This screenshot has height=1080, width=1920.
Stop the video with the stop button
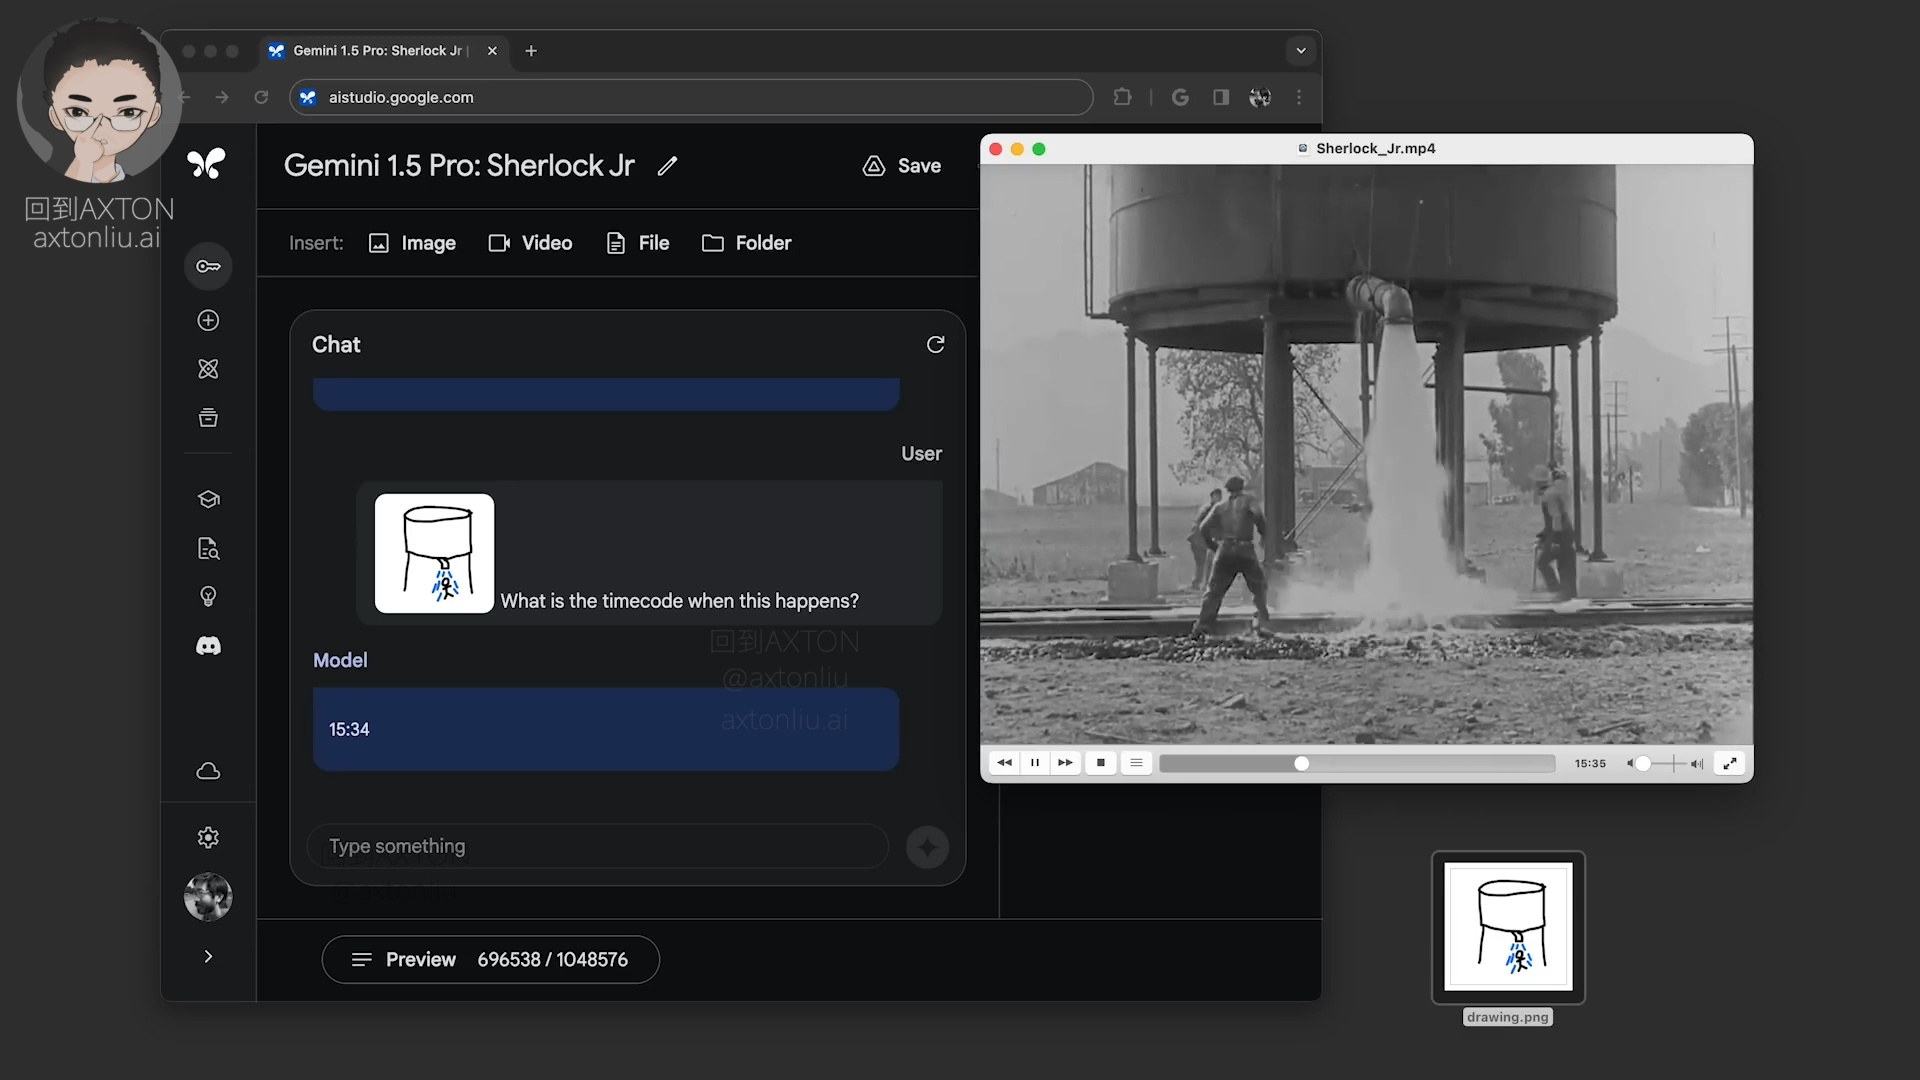(x=1101, y=763)
